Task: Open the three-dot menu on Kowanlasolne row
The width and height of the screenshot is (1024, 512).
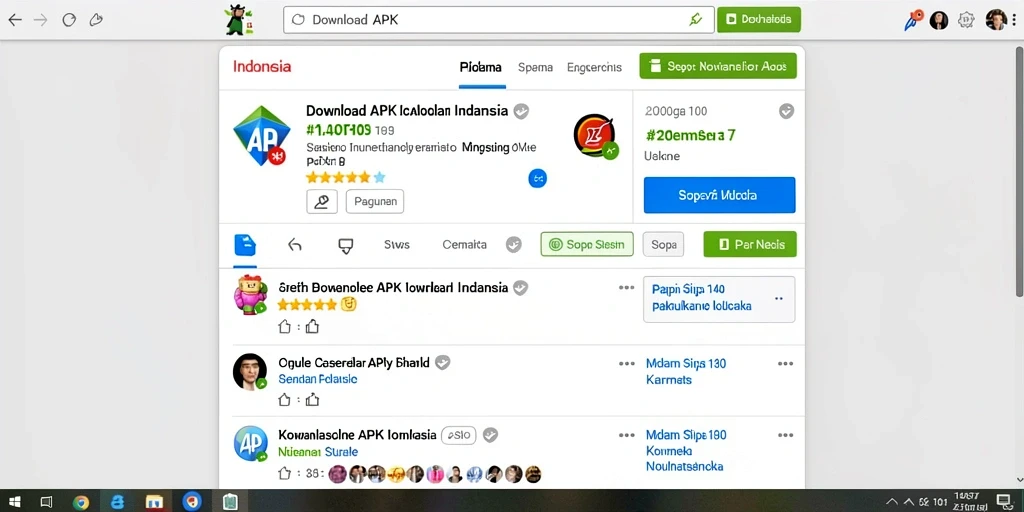Action: pyautogui.click(x=626, y=435)
